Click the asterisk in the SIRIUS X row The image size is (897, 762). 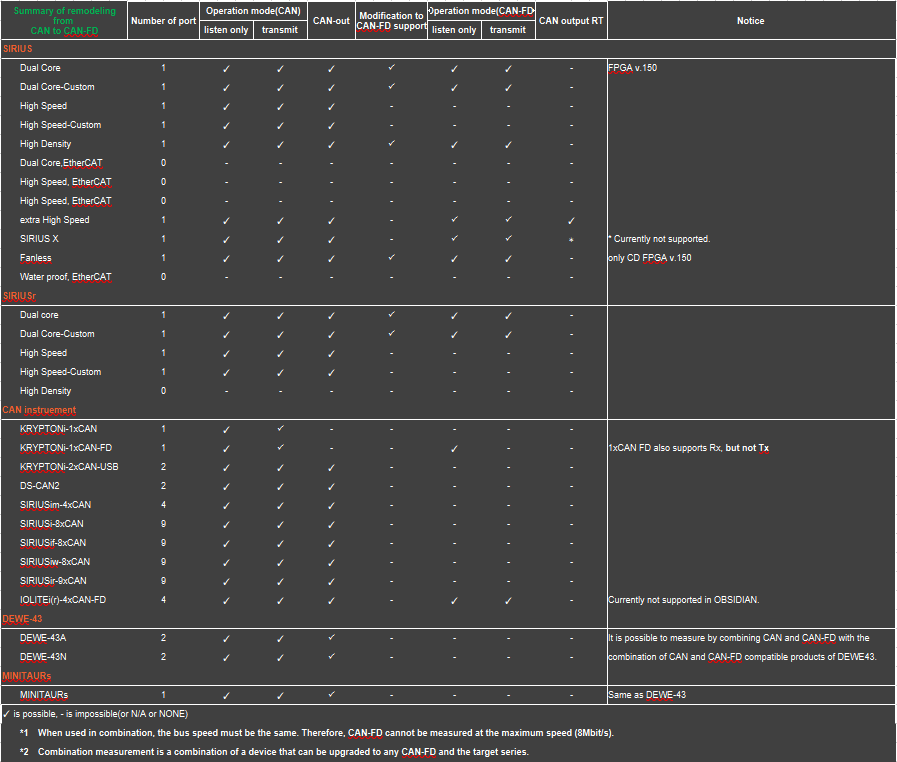point(571,240)
